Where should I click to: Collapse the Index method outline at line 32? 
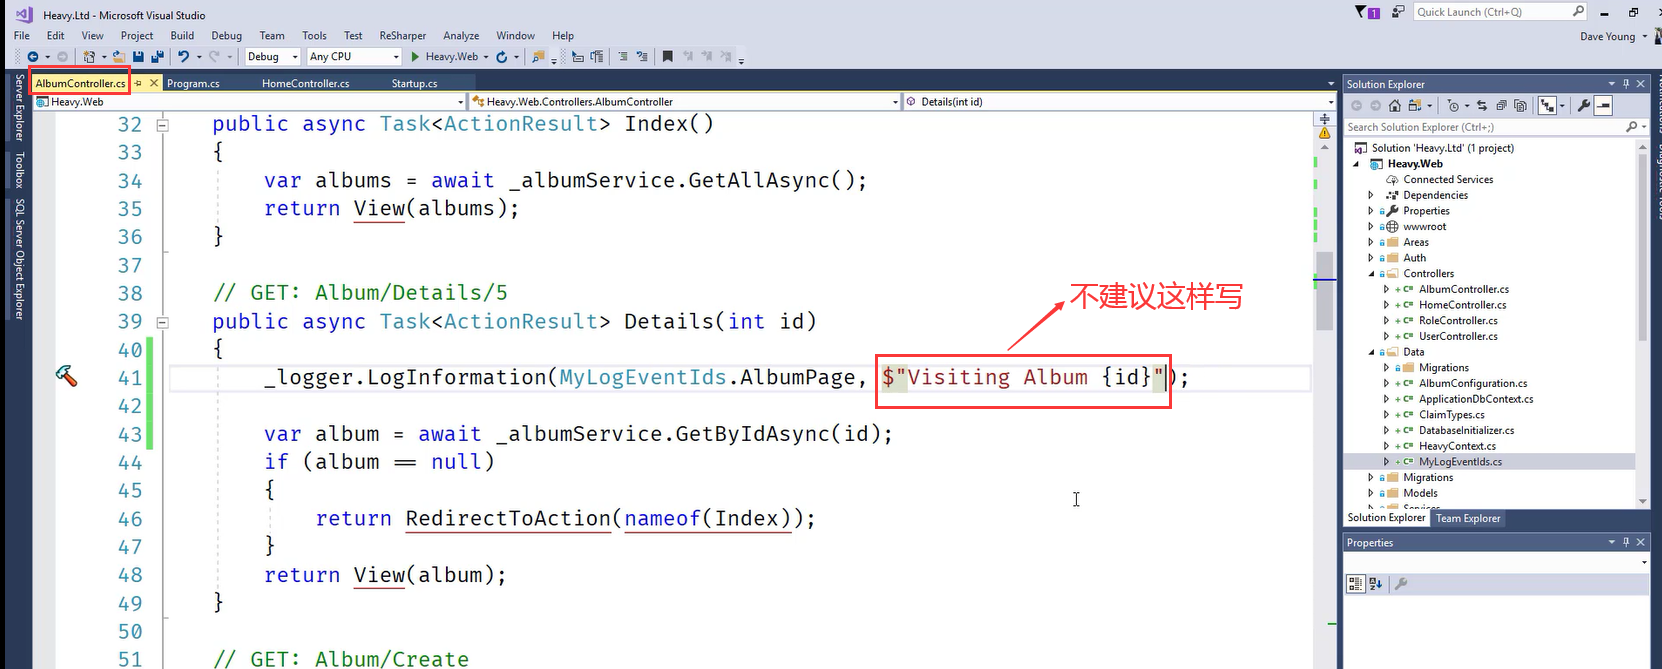click(162, 125)
